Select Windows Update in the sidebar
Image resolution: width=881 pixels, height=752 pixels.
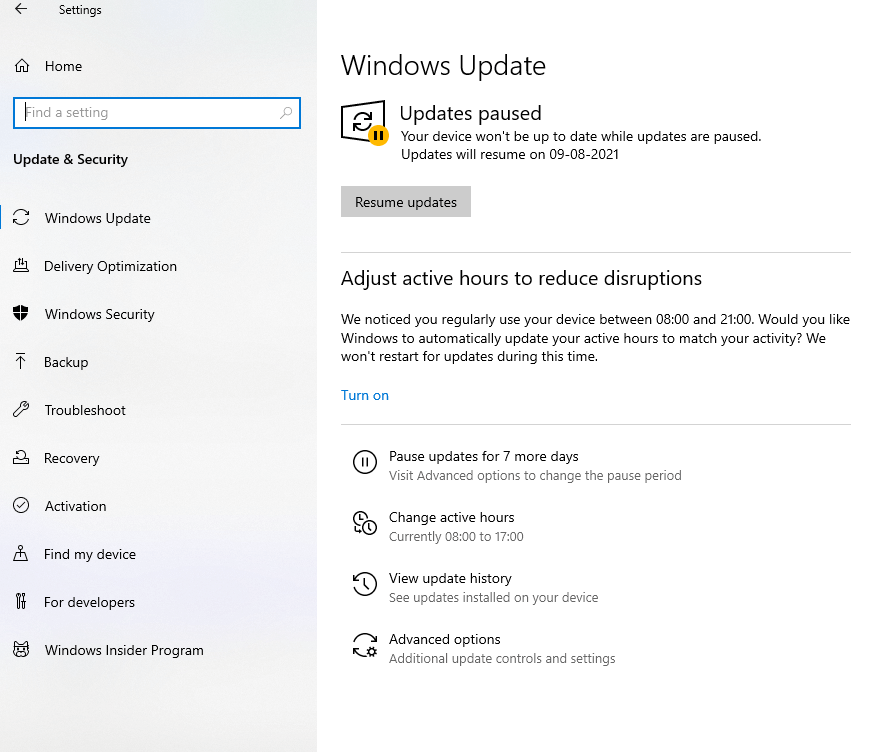pyautogui.click(x=97, y=218)
